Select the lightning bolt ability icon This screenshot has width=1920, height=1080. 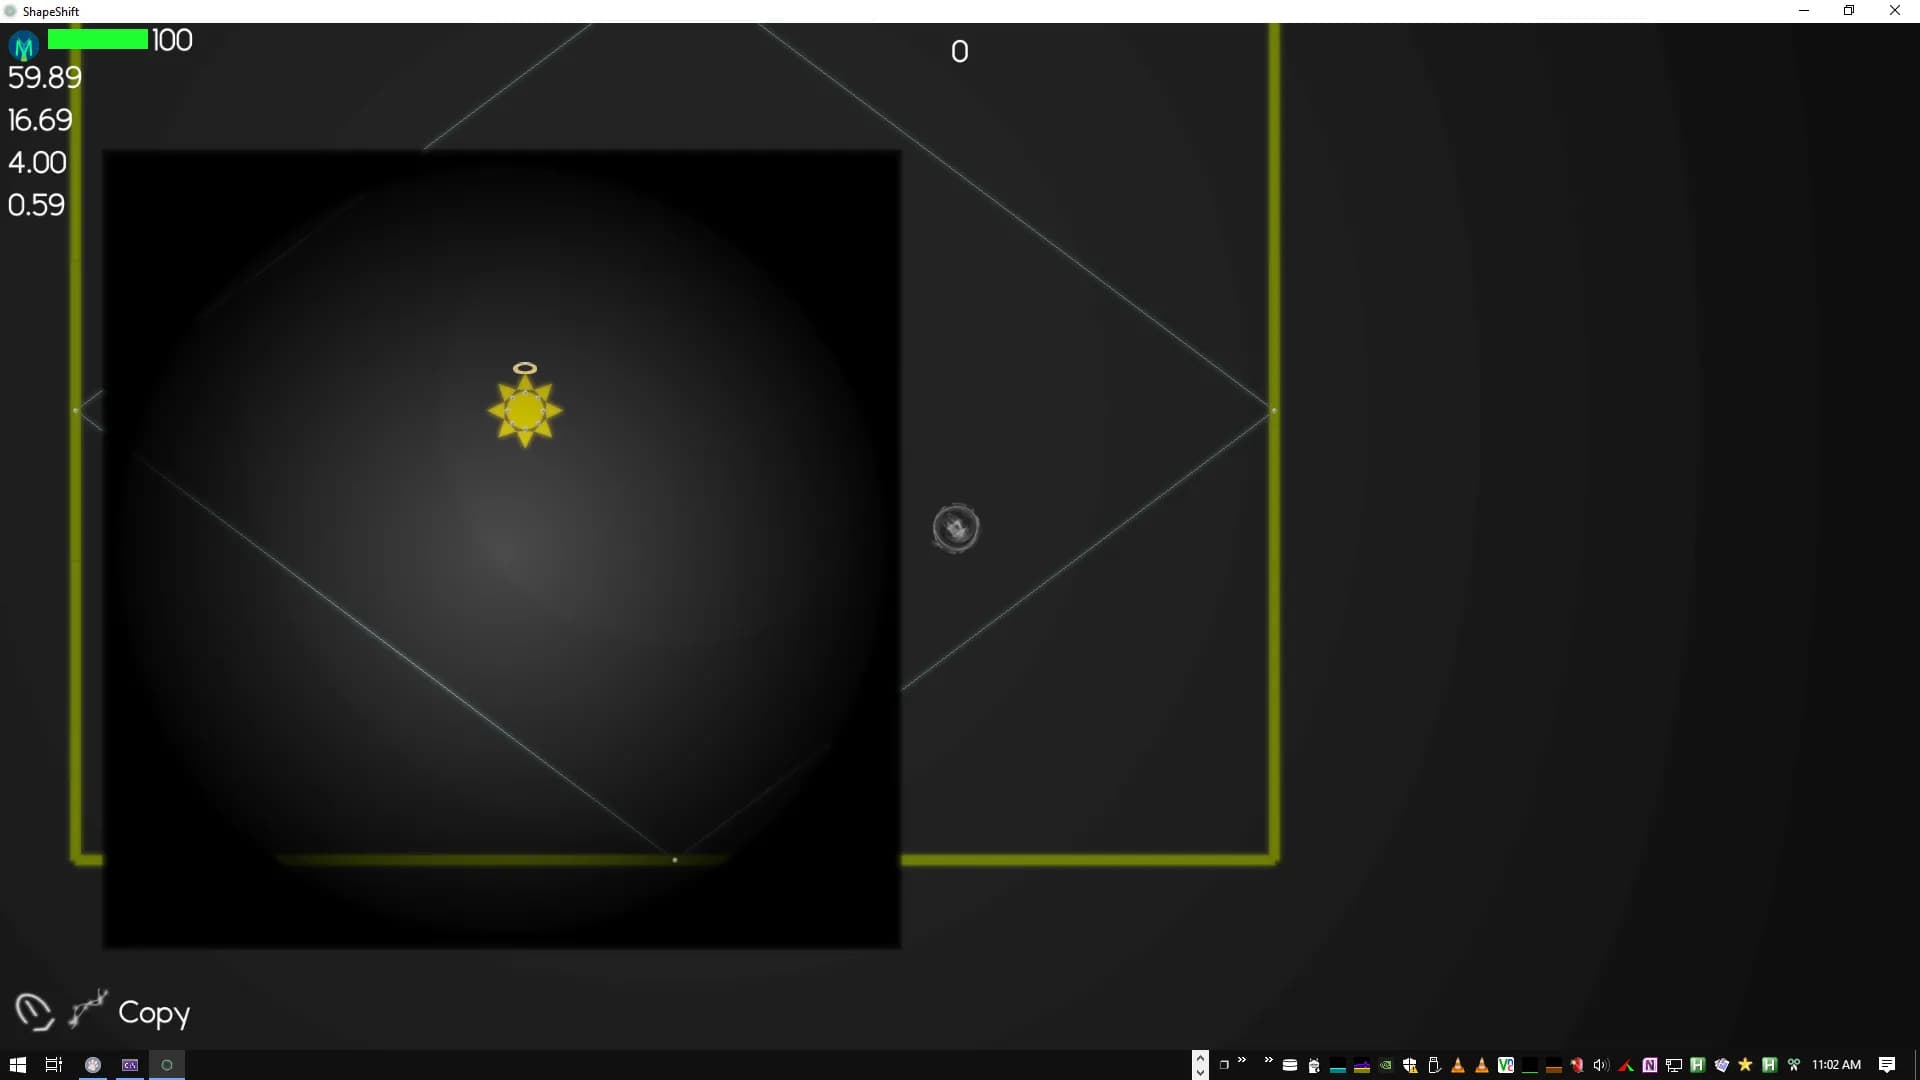88,1009
